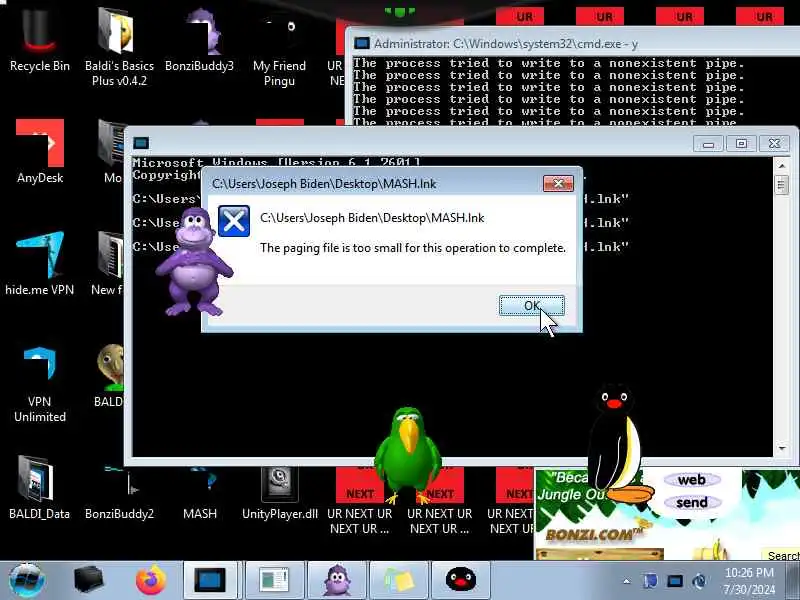Click the BONZI.COM logo link
Image resolution: width=800 pixels, height=600 pixels.
[595, 534]
